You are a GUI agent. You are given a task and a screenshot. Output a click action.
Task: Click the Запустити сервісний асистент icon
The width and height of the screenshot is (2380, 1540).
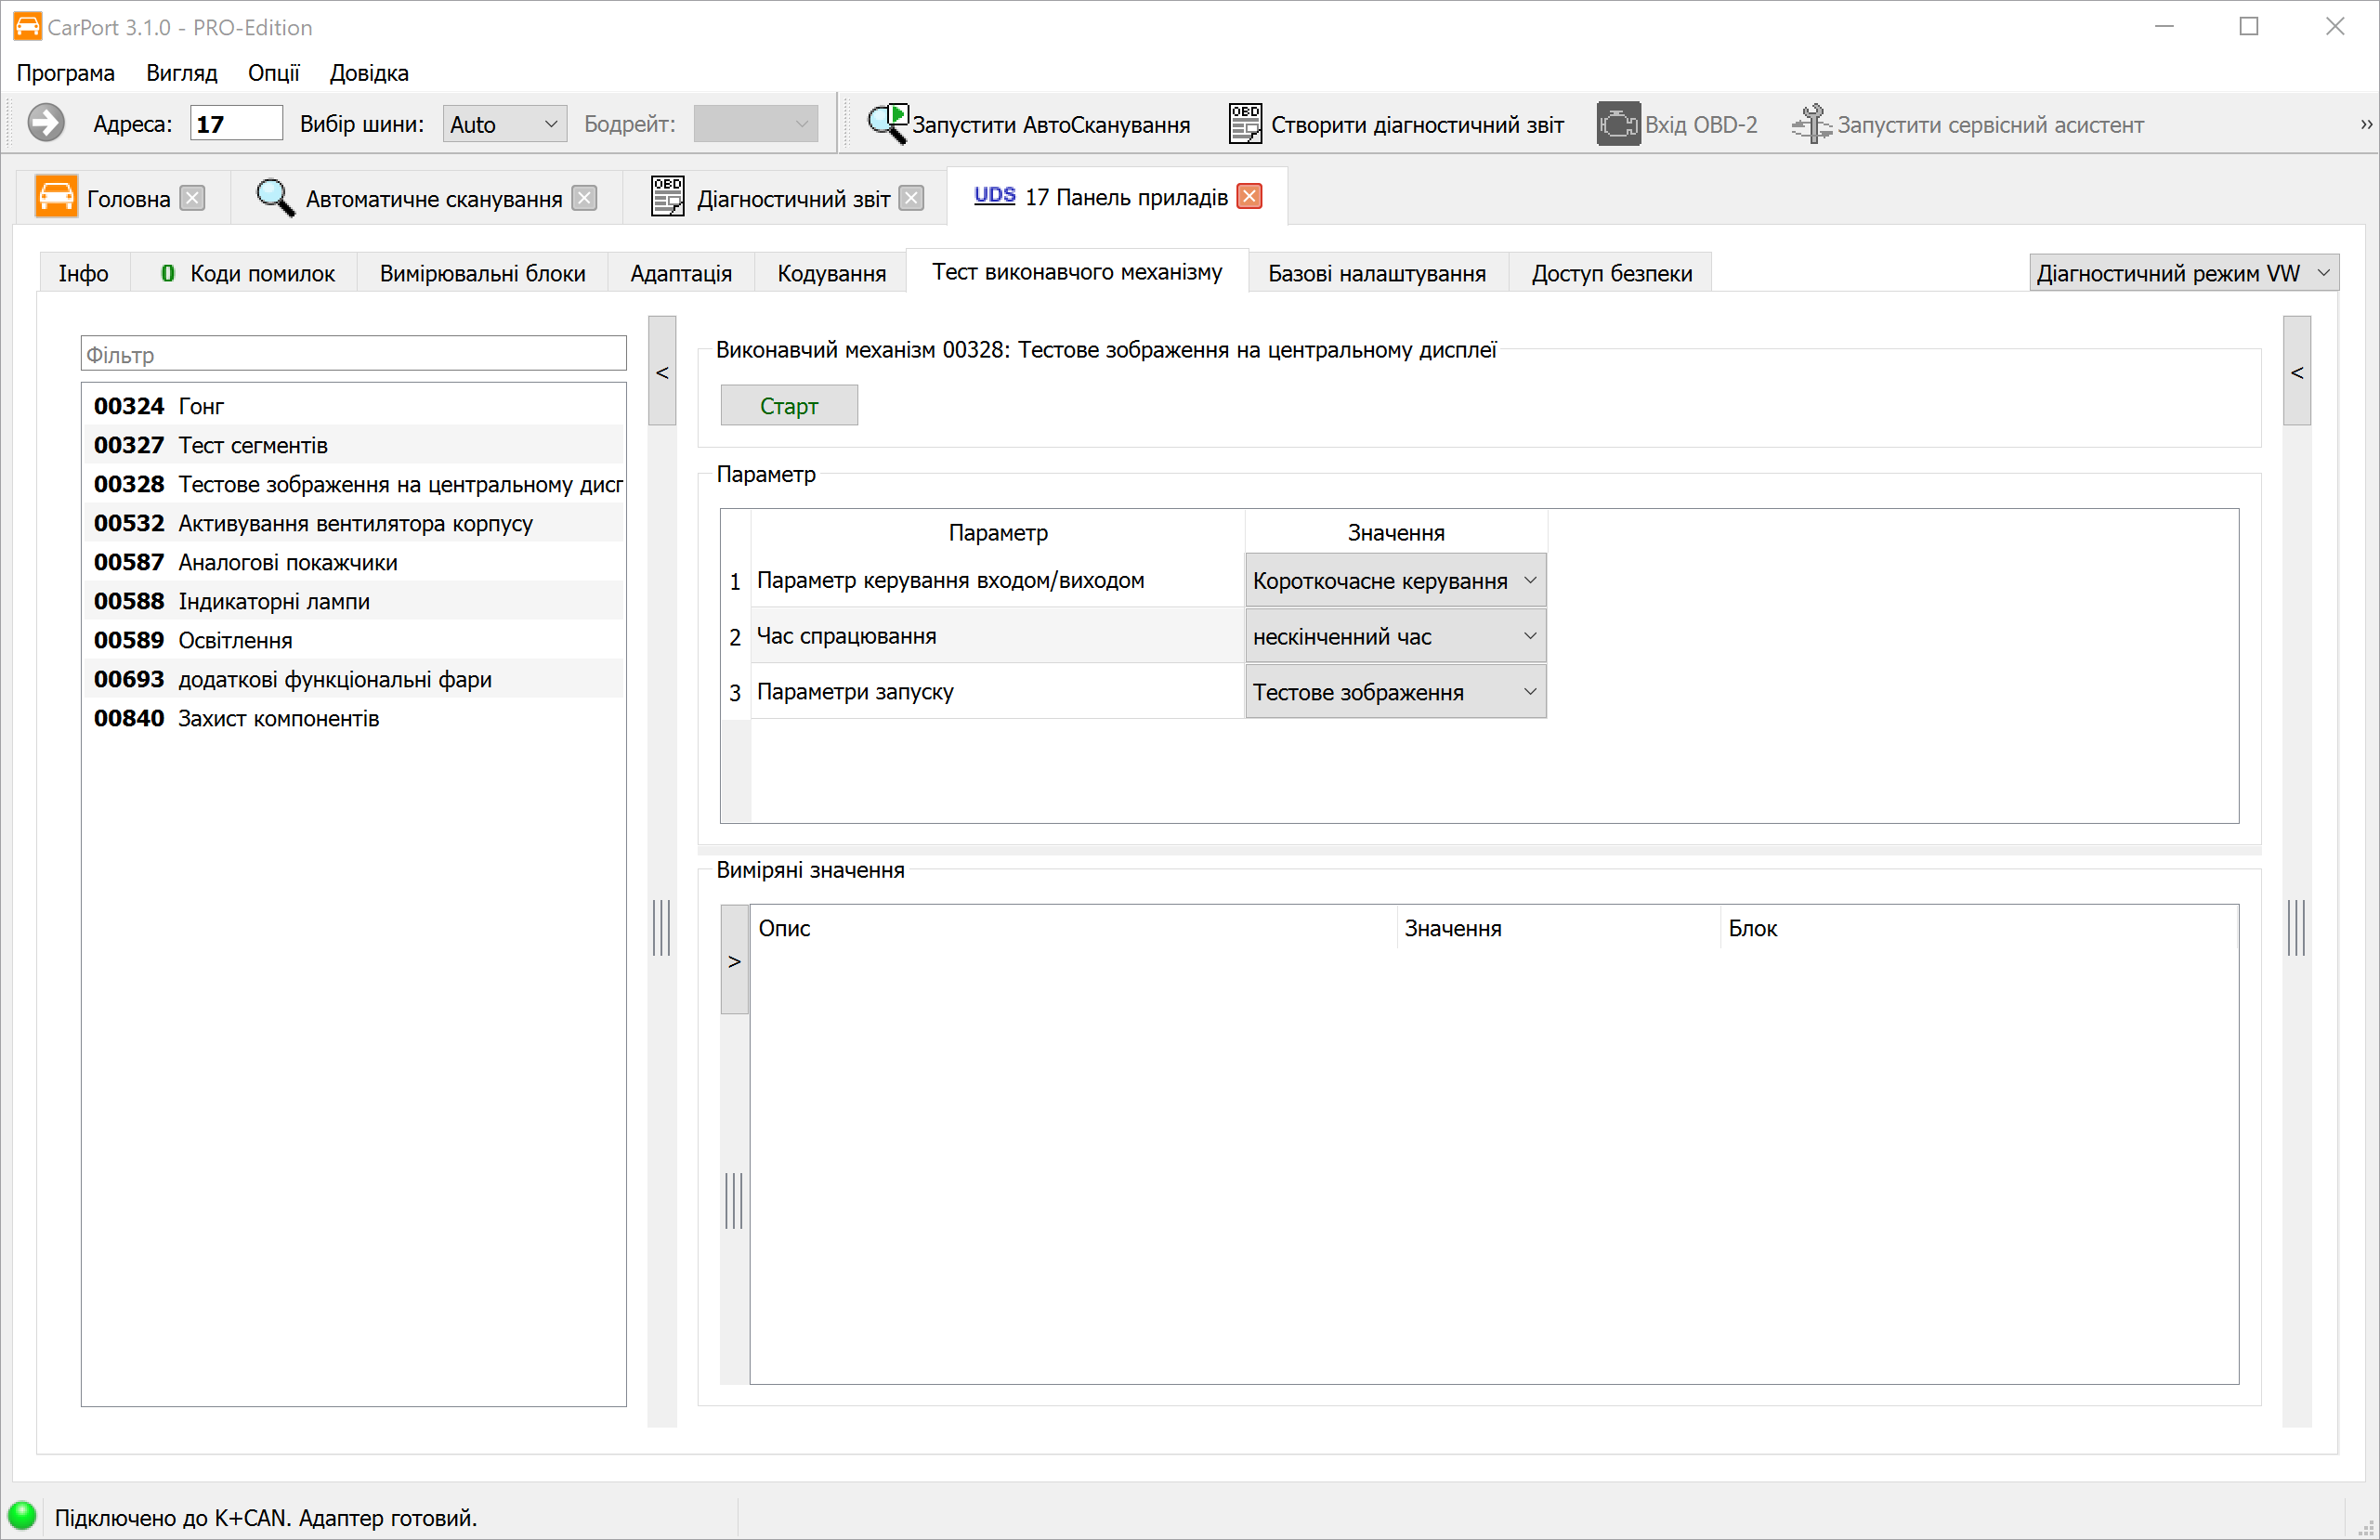1811,124
